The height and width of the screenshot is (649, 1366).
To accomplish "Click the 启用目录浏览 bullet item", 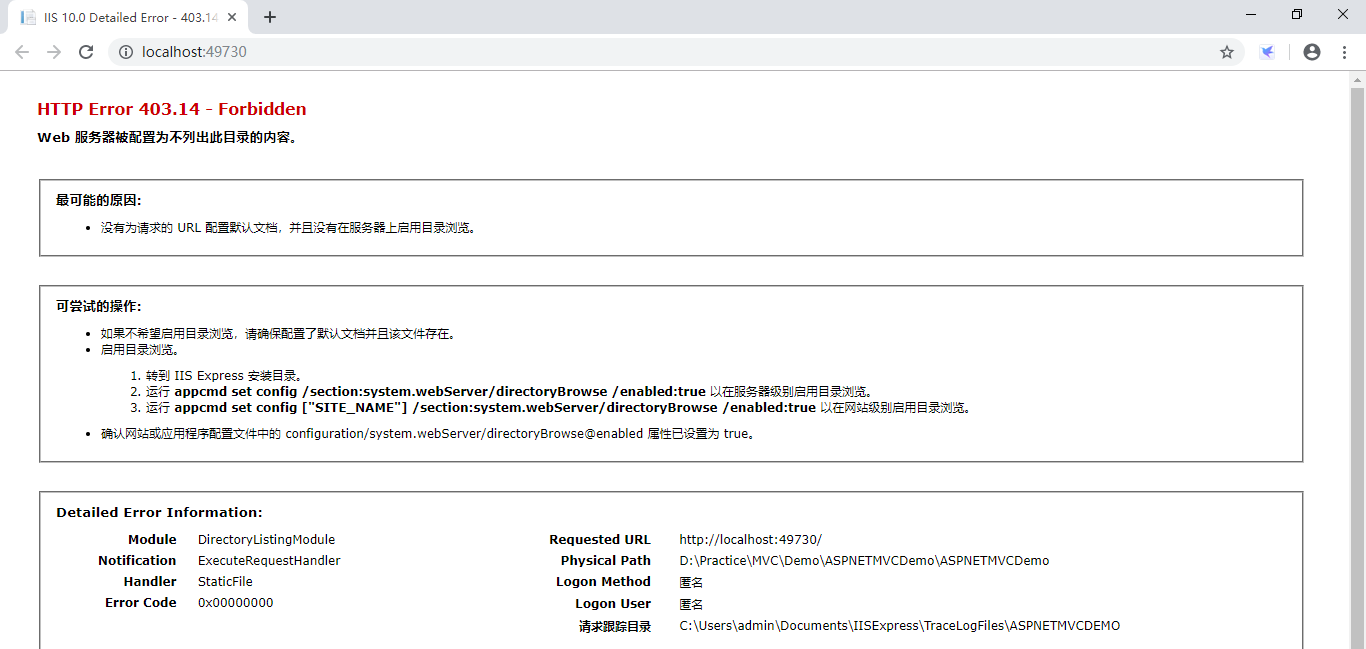I will pyautogui.click(x=140, y=350).
